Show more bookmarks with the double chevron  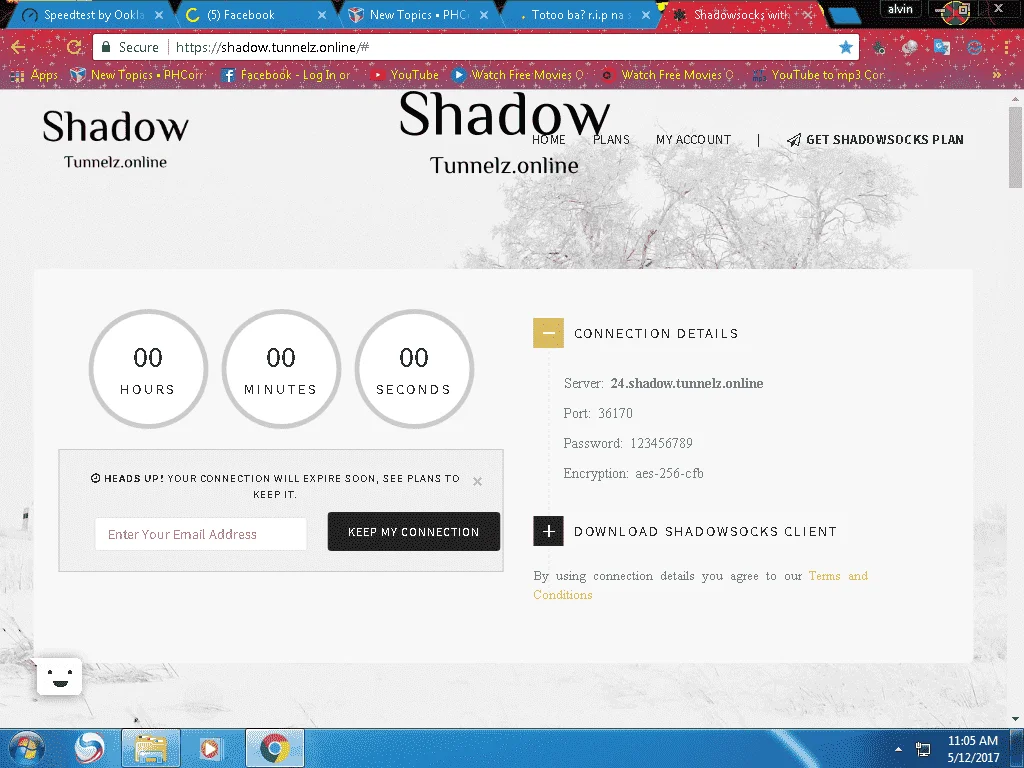click(x=997, y=75)
